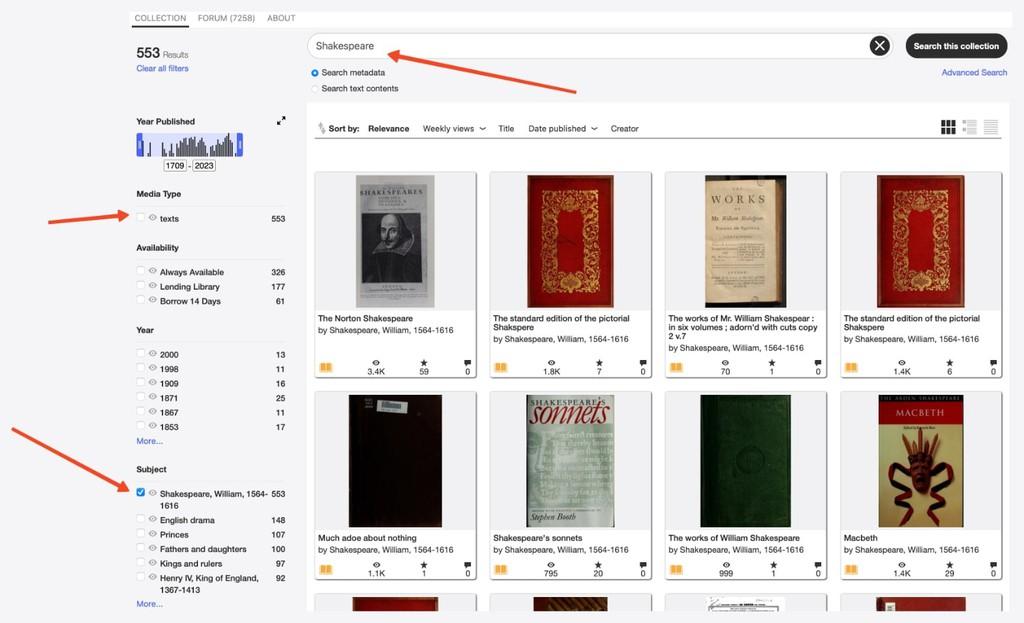Switch to extended list view
This screenshot has height=623, width=1024.
point(970,127)
